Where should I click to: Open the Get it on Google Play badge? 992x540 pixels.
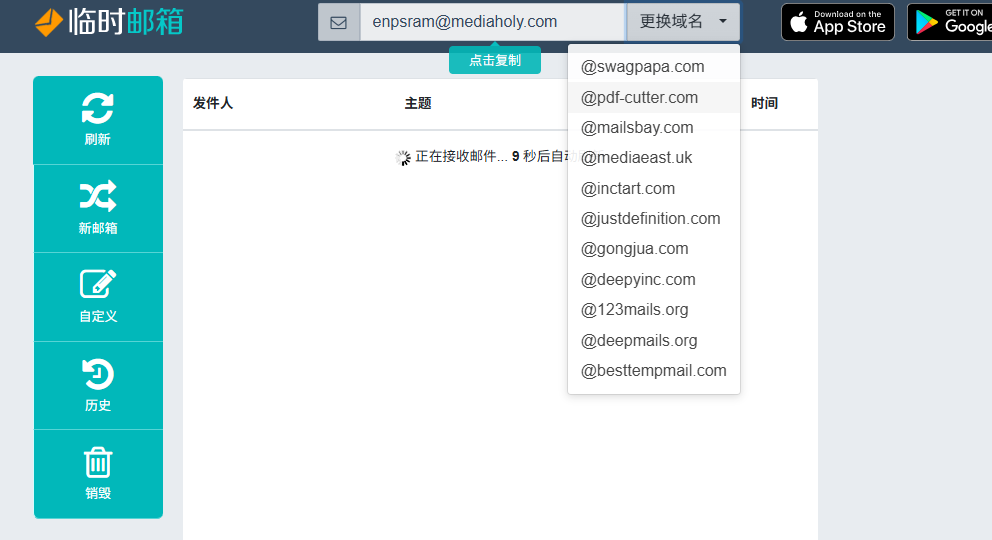[950, 22]
